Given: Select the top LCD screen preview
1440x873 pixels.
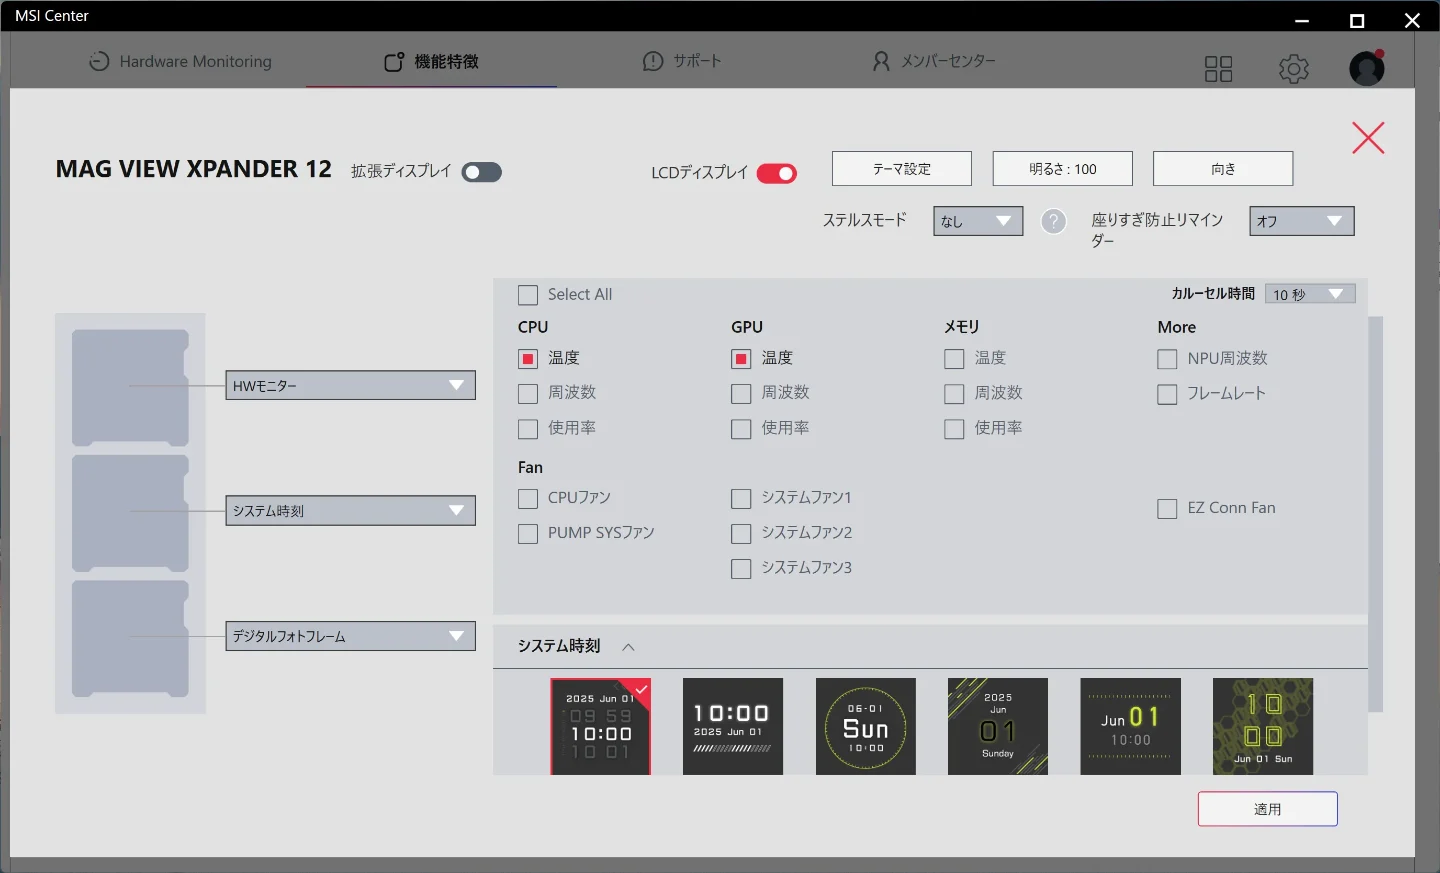Looking at the screenshot, I should click(x=130, y=387).
